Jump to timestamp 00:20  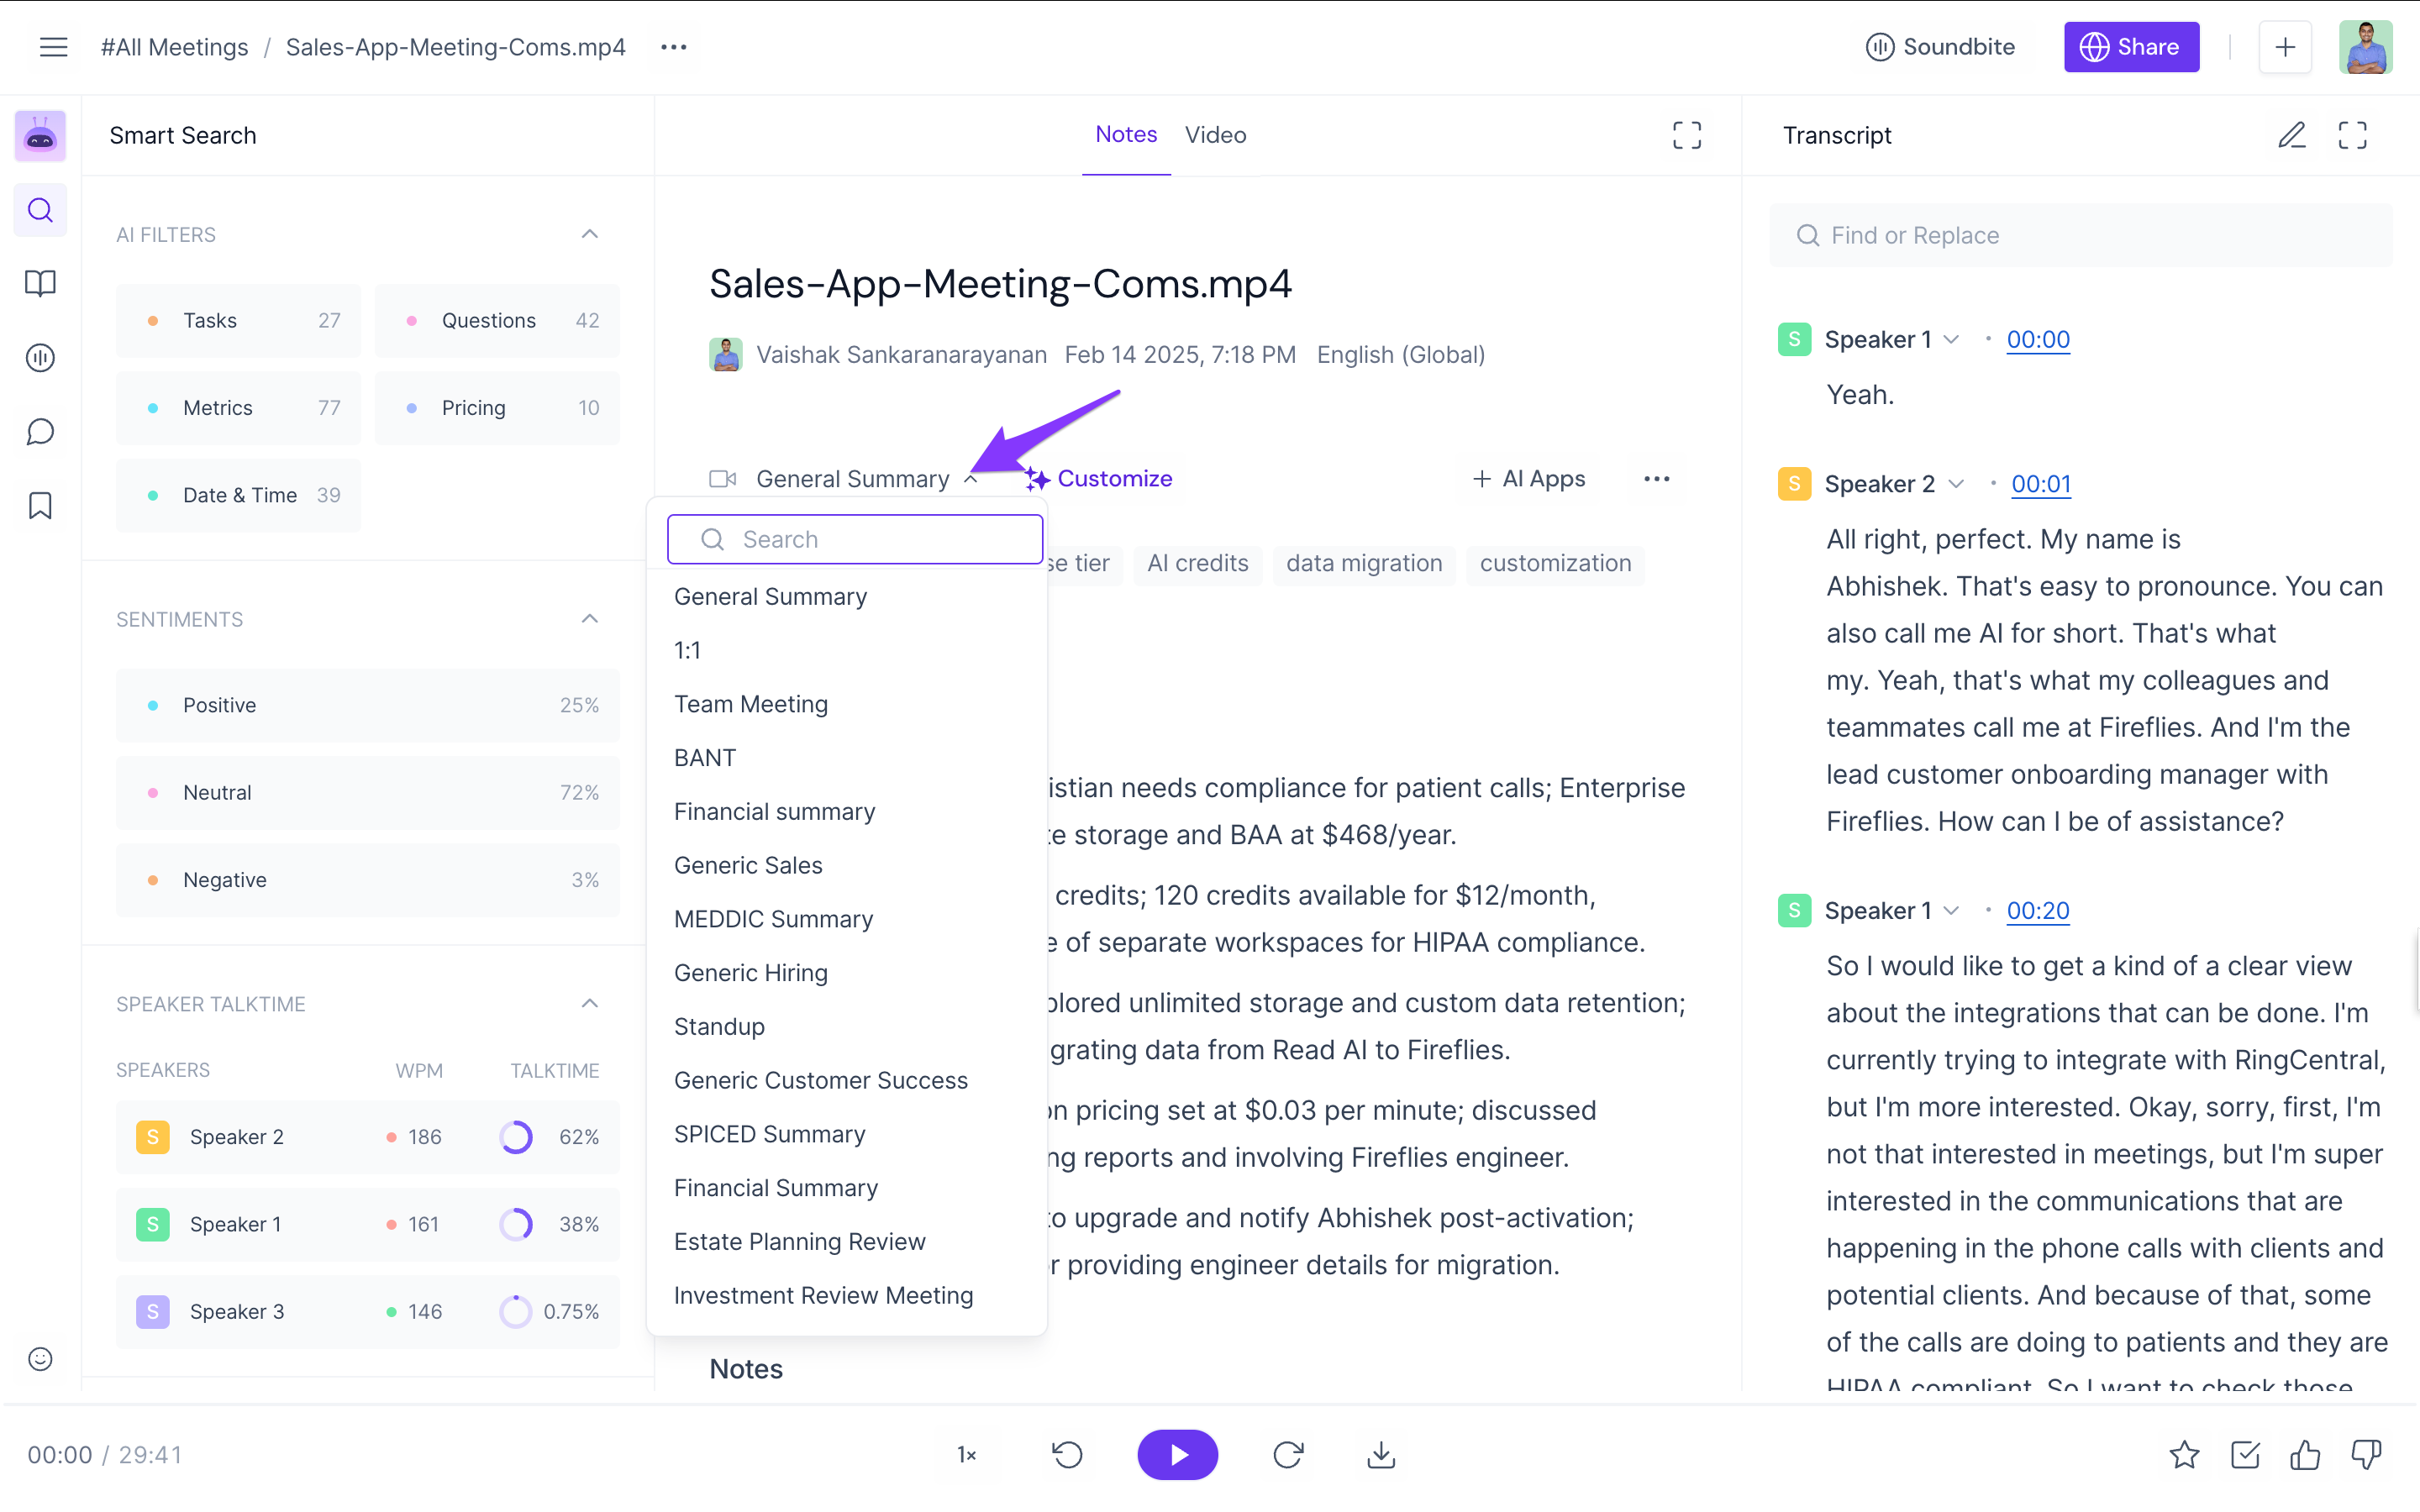coord(2037,911)
